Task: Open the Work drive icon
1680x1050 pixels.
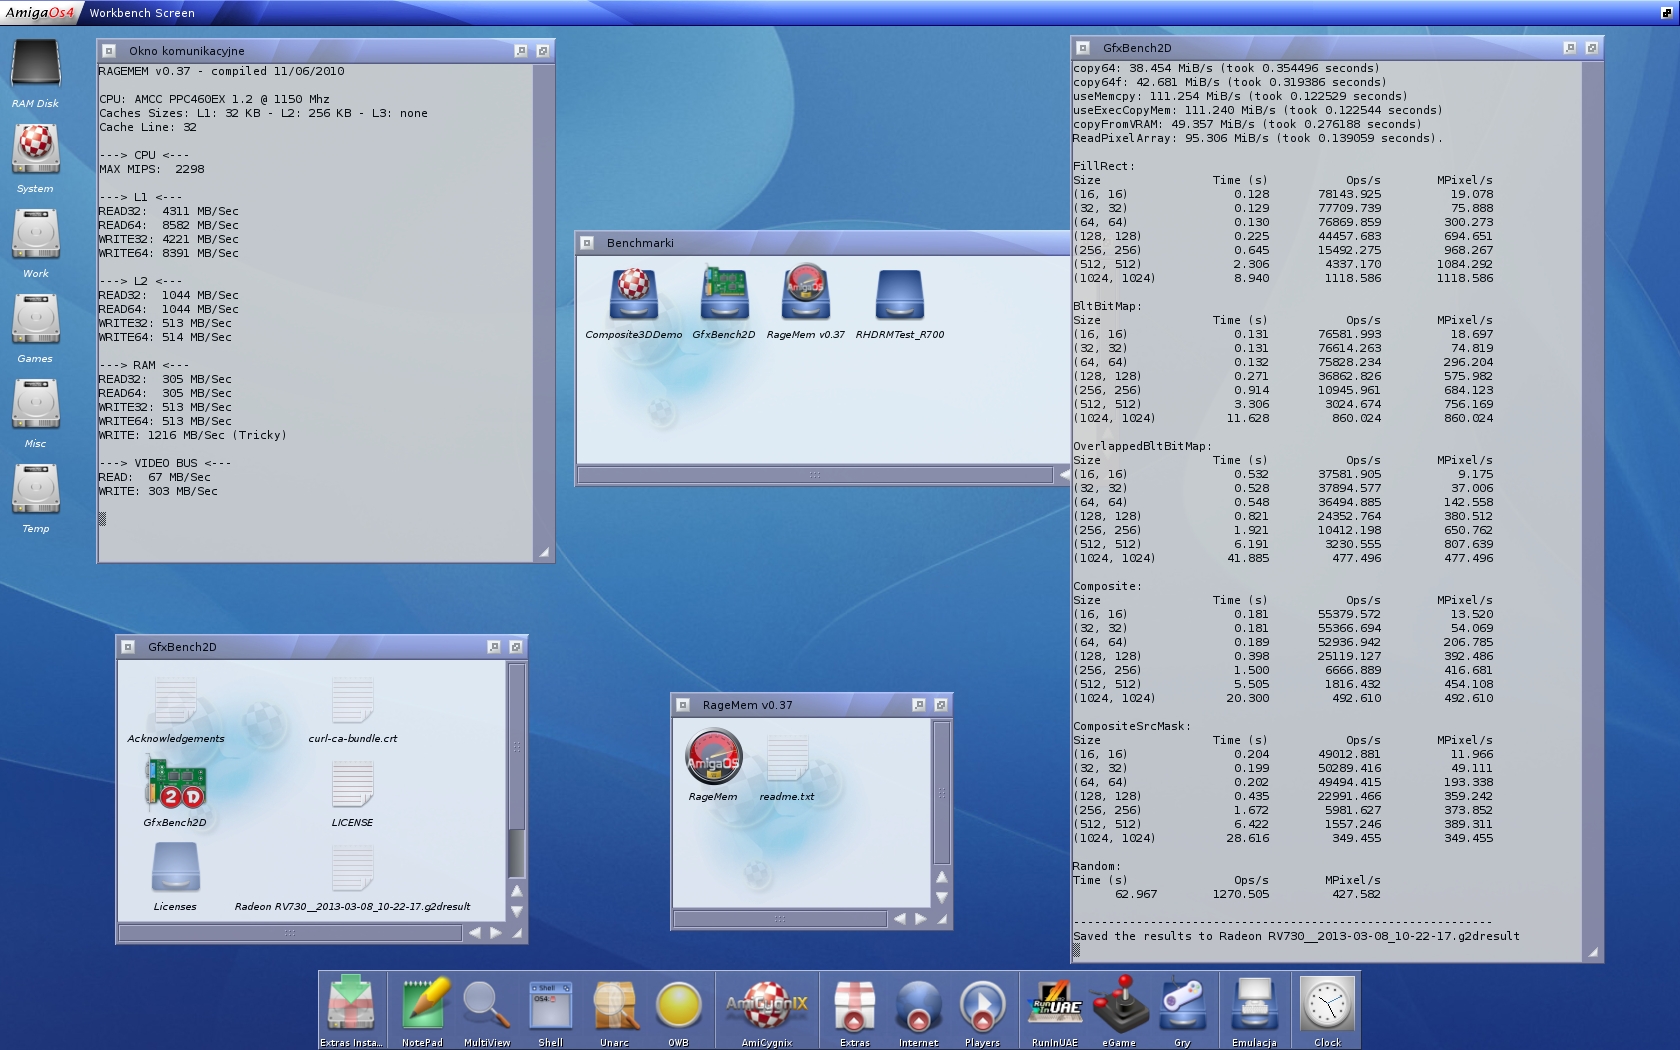Action: pyautogui.click(x=36, y=234)
